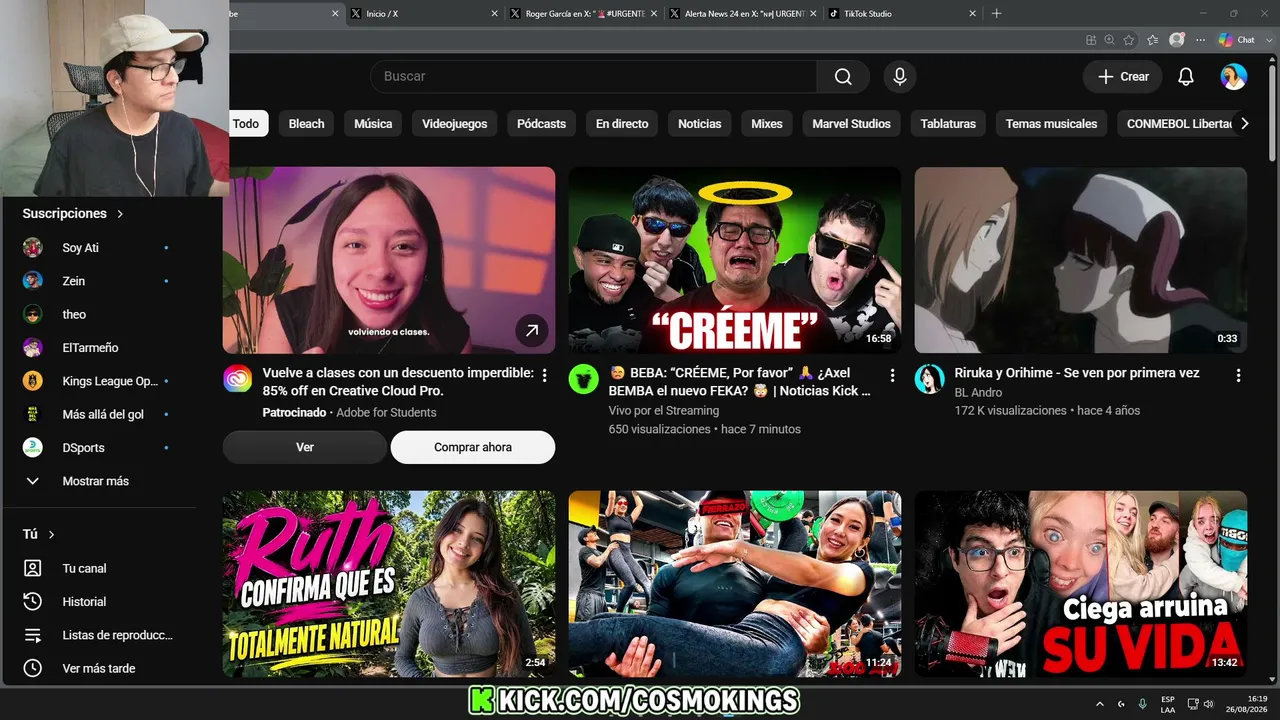The image size is (1280, 720).
Task: Select the Todo filter chip
Action: [x=246, y=124]
